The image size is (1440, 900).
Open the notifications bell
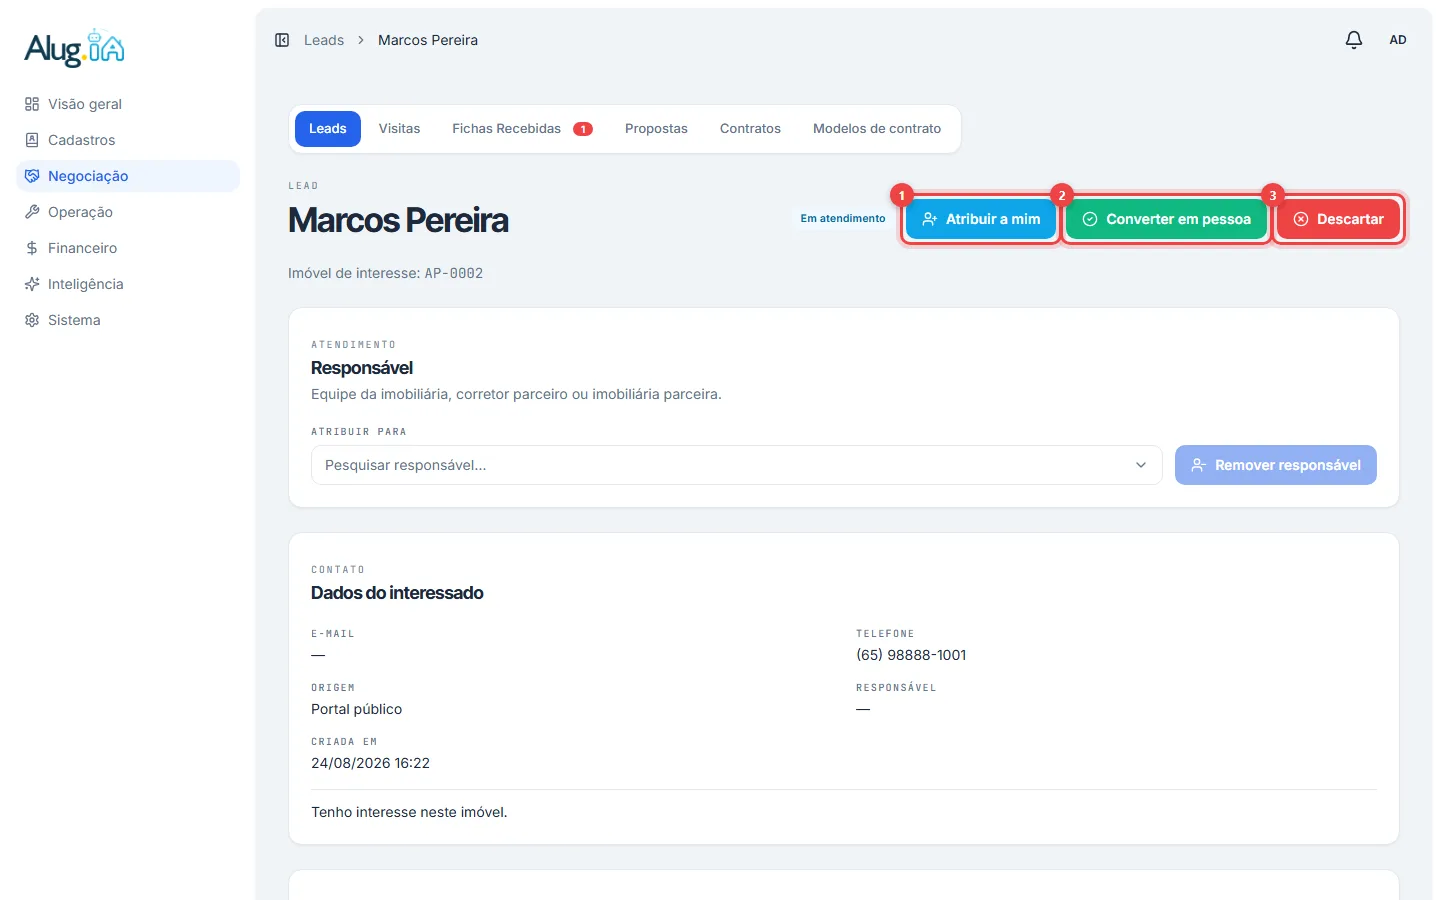point(1354,40)
